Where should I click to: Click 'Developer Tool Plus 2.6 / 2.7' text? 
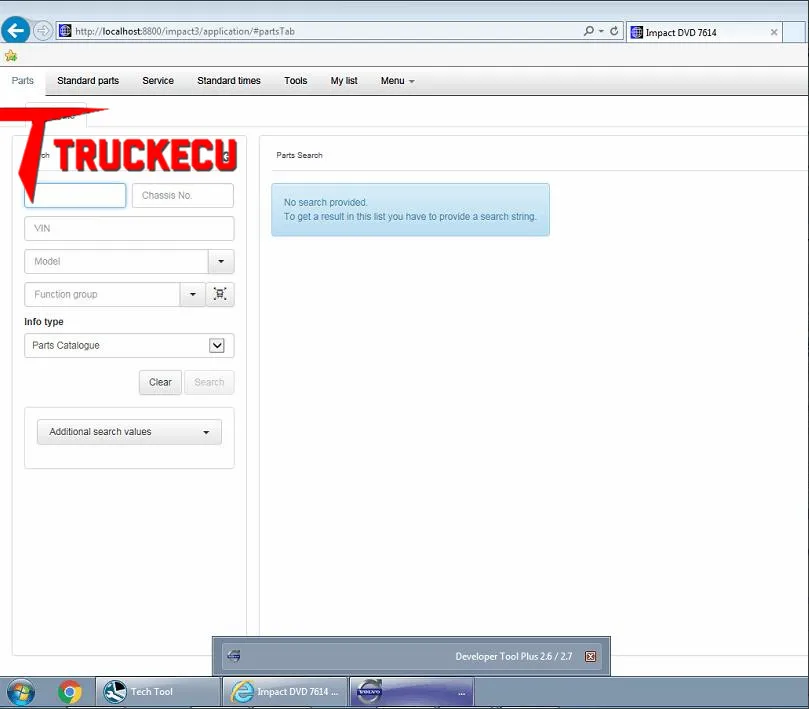pyautogui.click(x=513, y=656)
